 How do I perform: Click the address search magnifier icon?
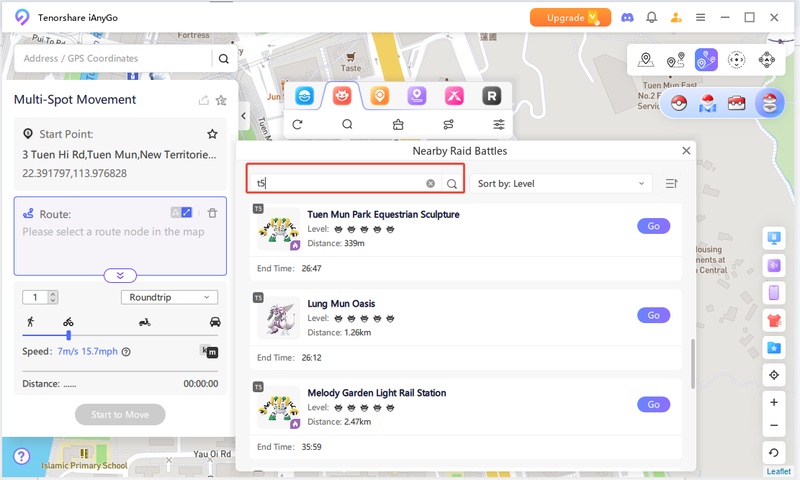223,59
